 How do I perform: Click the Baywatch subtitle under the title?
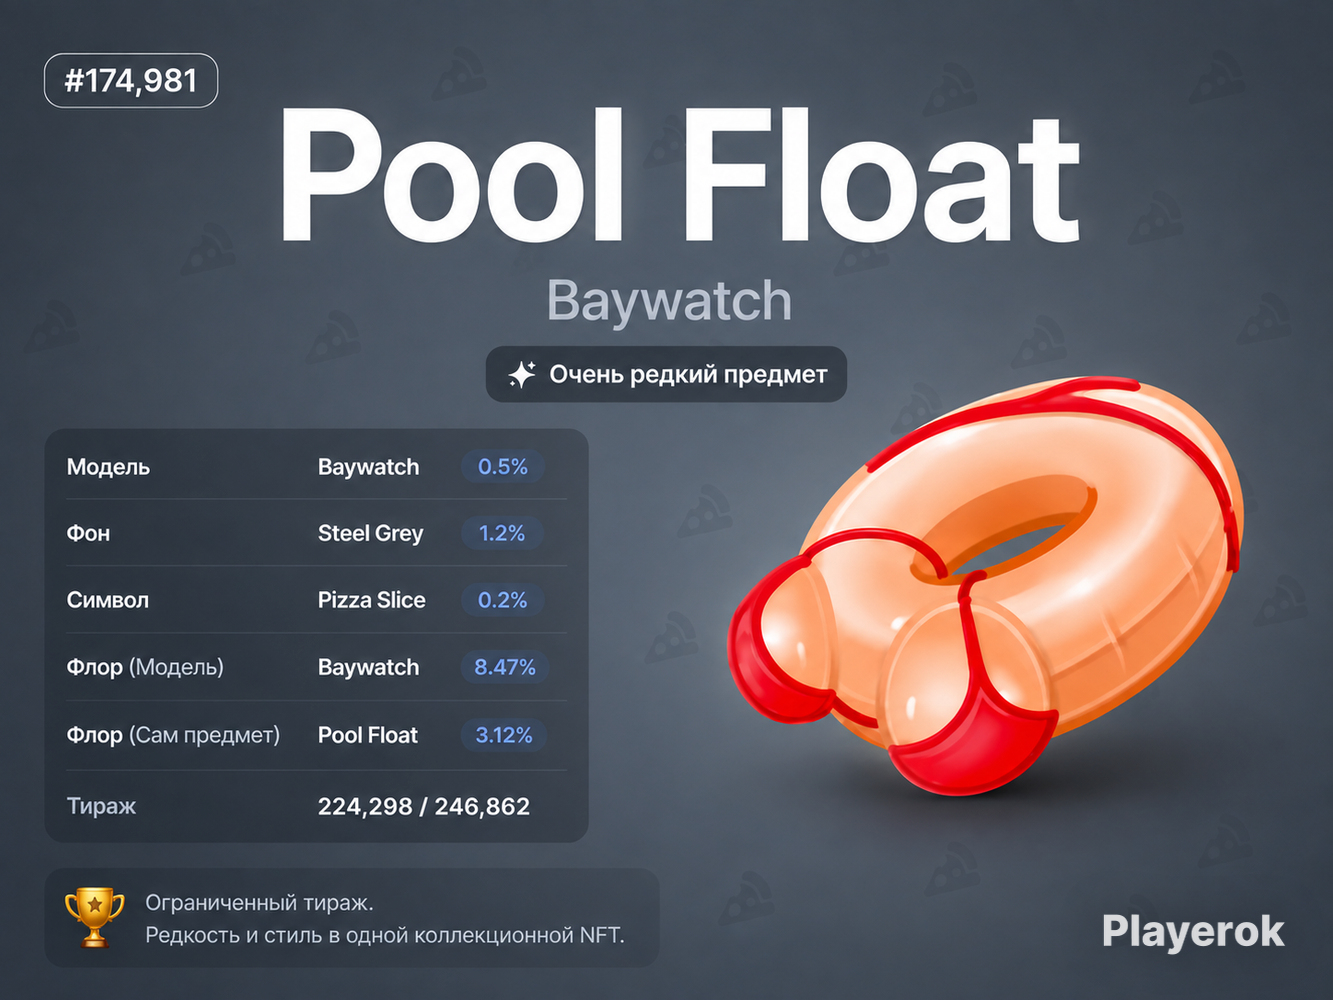pos(669,300)
